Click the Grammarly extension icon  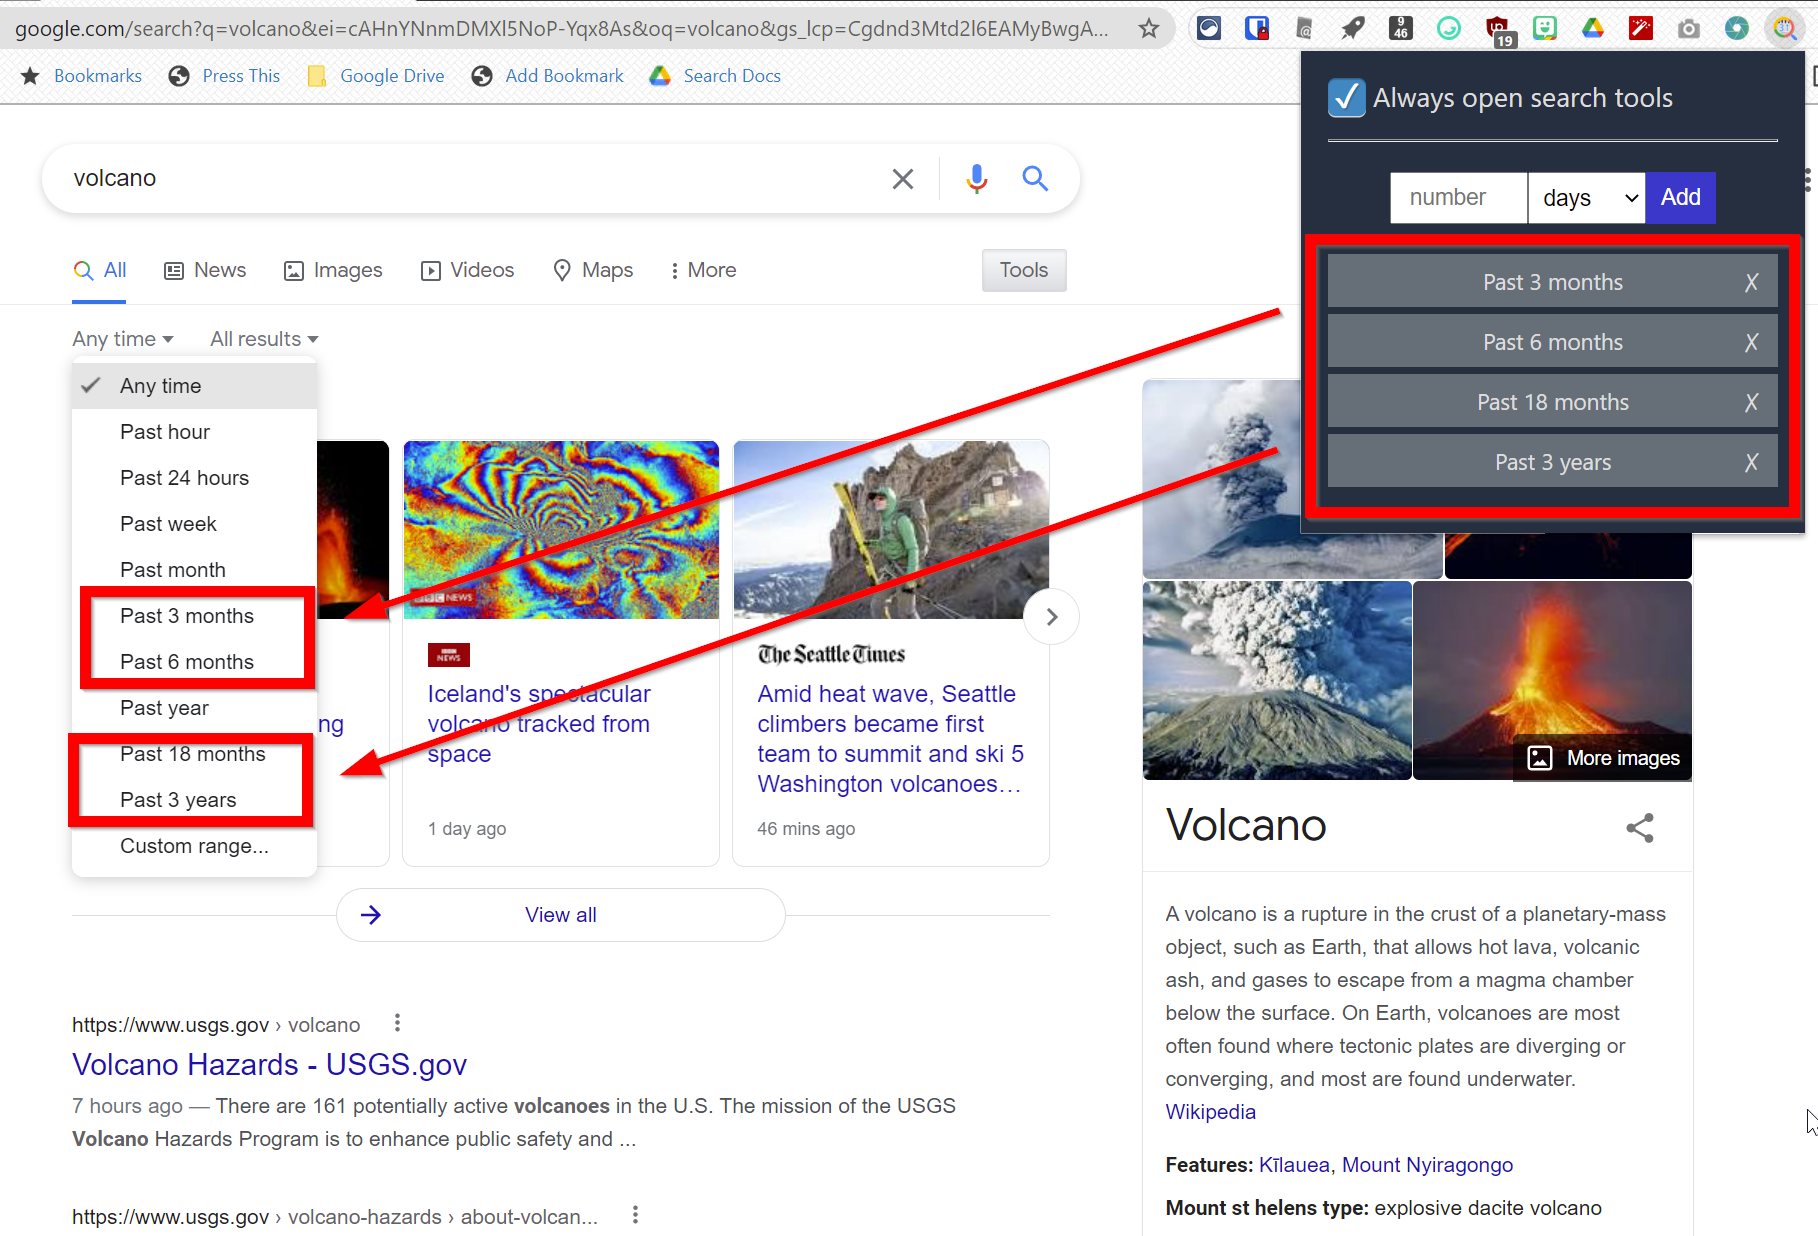coord(1449,28)
